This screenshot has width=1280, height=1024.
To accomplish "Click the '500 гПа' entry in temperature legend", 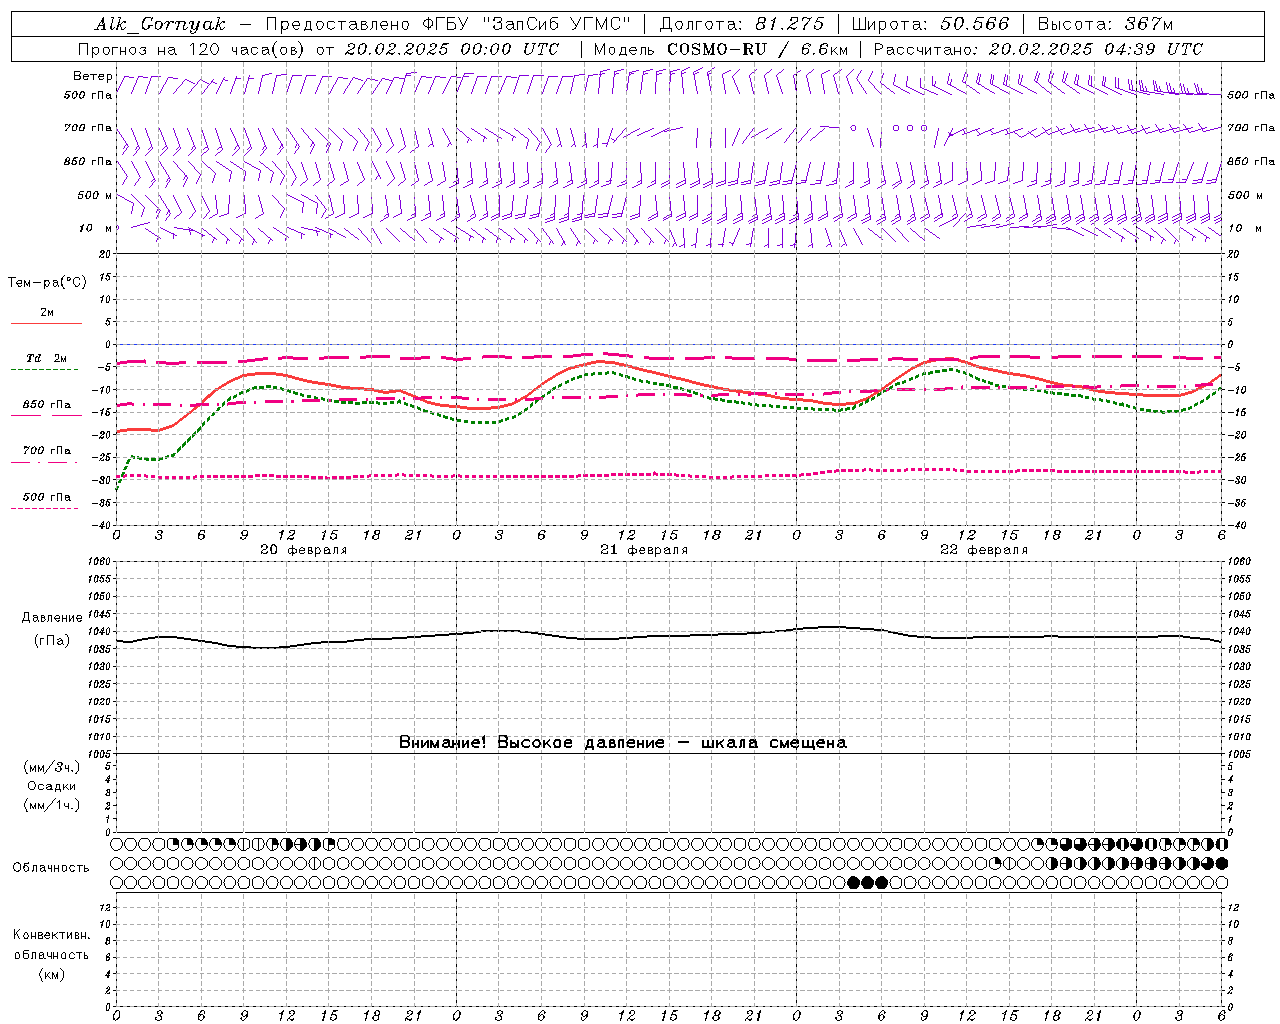I will (x=46, y=497).
